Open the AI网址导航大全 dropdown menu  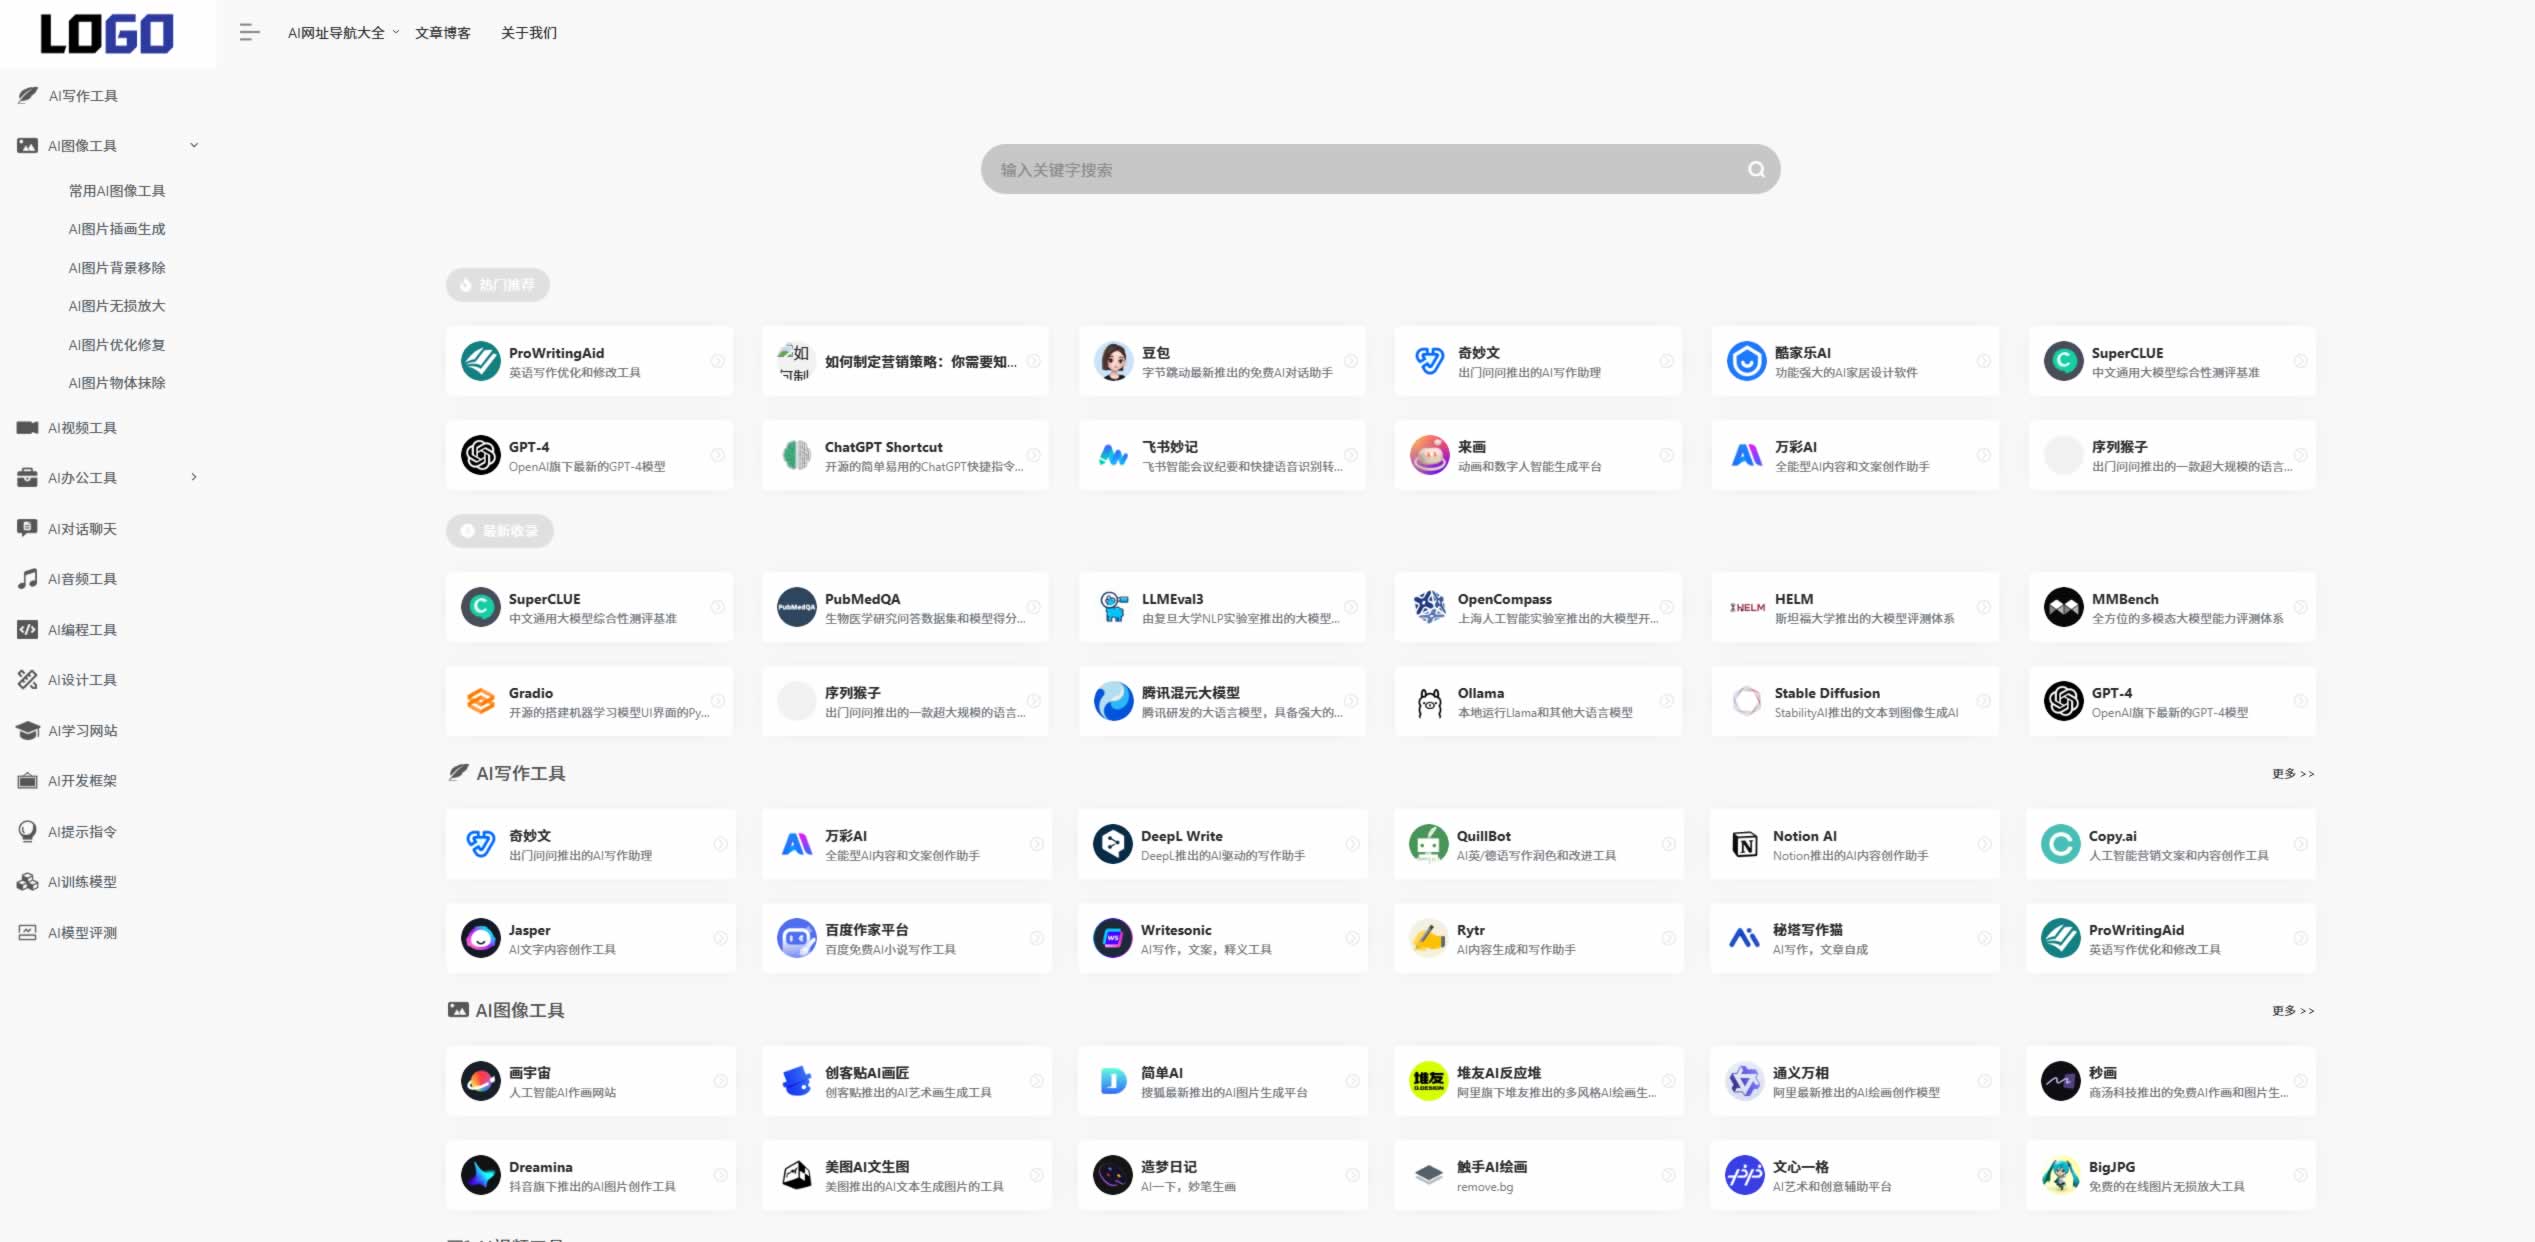pos(343,33)
